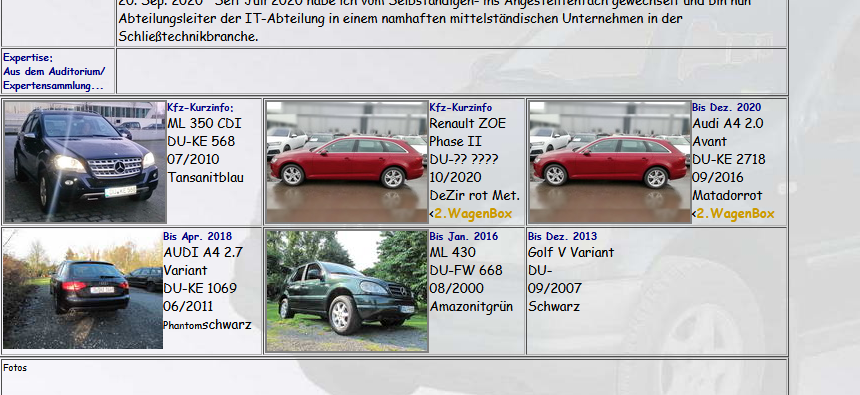This screenshot has width=860, height=395.
Task: Click the Expertise heading text
Action: pyautogui.click(x=28, y=58)
